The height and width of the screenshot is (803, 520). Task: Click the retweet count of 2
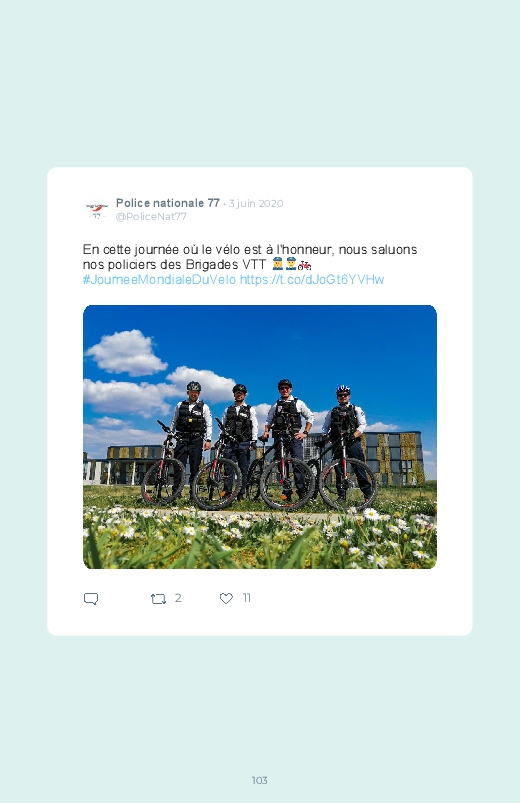point(178,598)
